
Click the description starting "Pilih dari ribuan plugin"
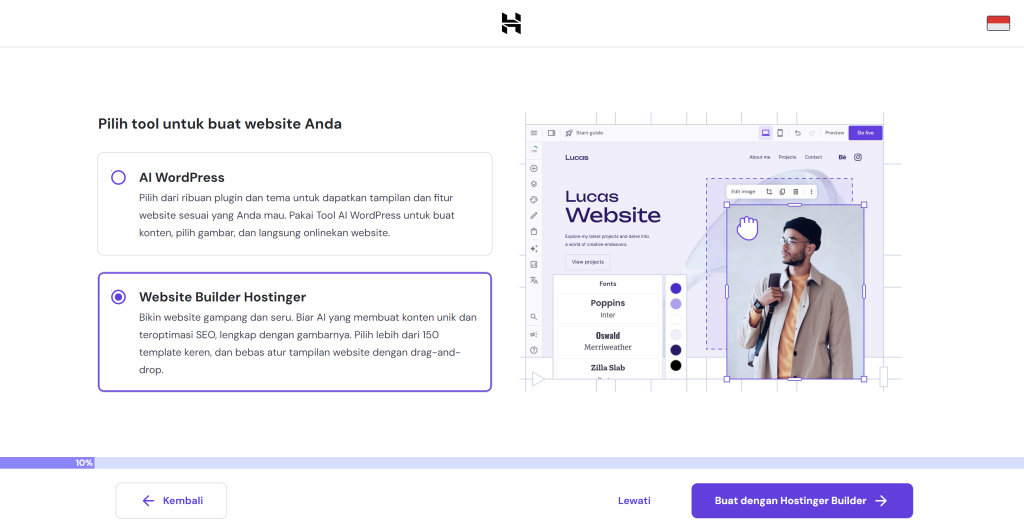[297, 215]
